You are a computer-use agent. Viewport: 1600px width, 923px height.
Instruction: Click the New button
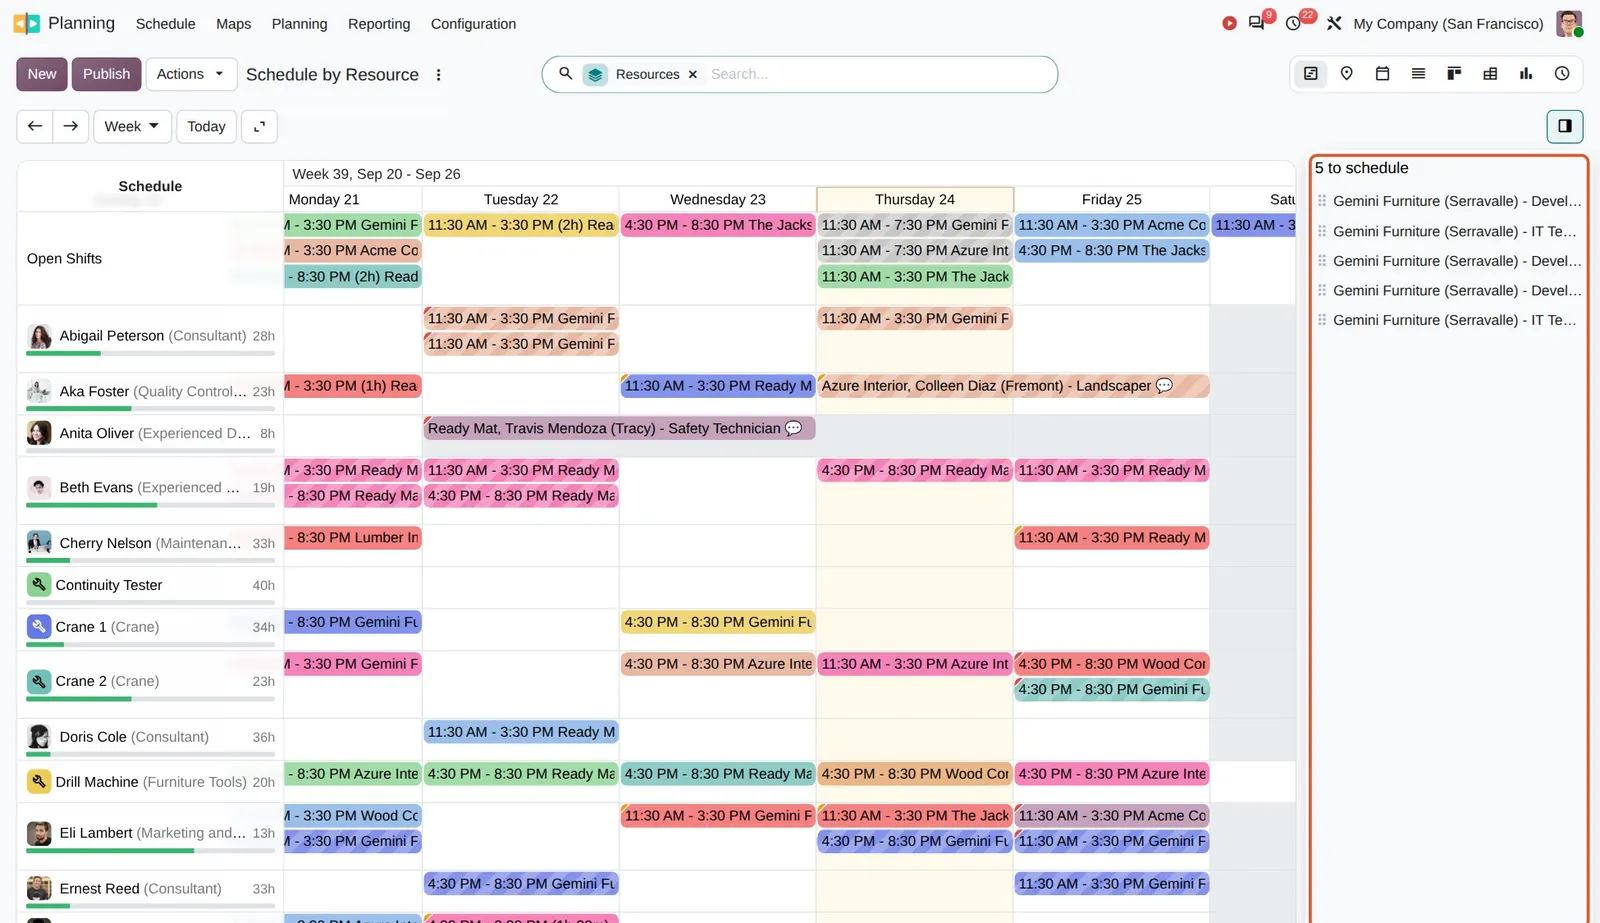tap(42, 74)
